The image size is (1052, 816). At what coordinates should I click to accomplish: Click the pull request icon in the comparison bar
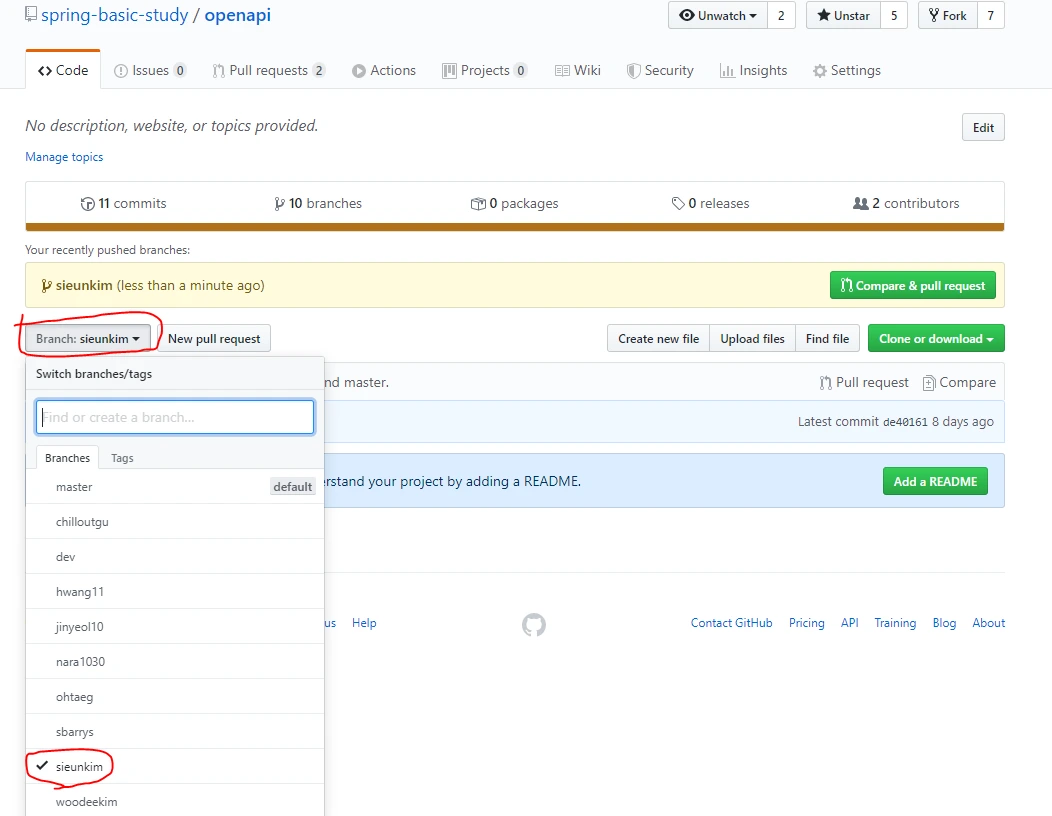(x=825, y=382)
